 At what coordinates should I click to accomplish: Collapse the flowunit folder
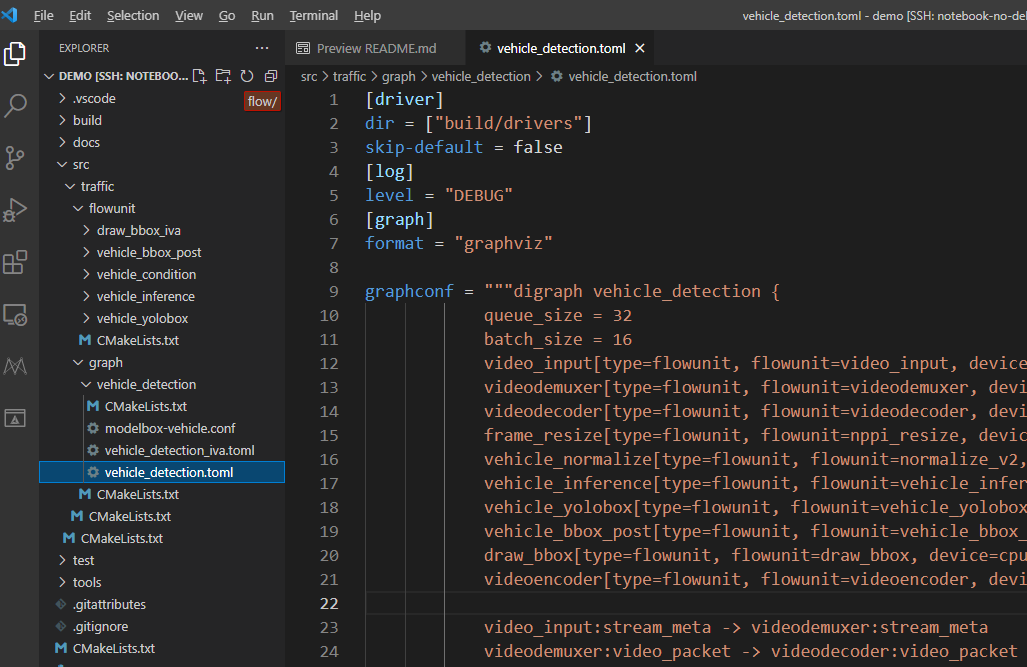tap(162, 208)
